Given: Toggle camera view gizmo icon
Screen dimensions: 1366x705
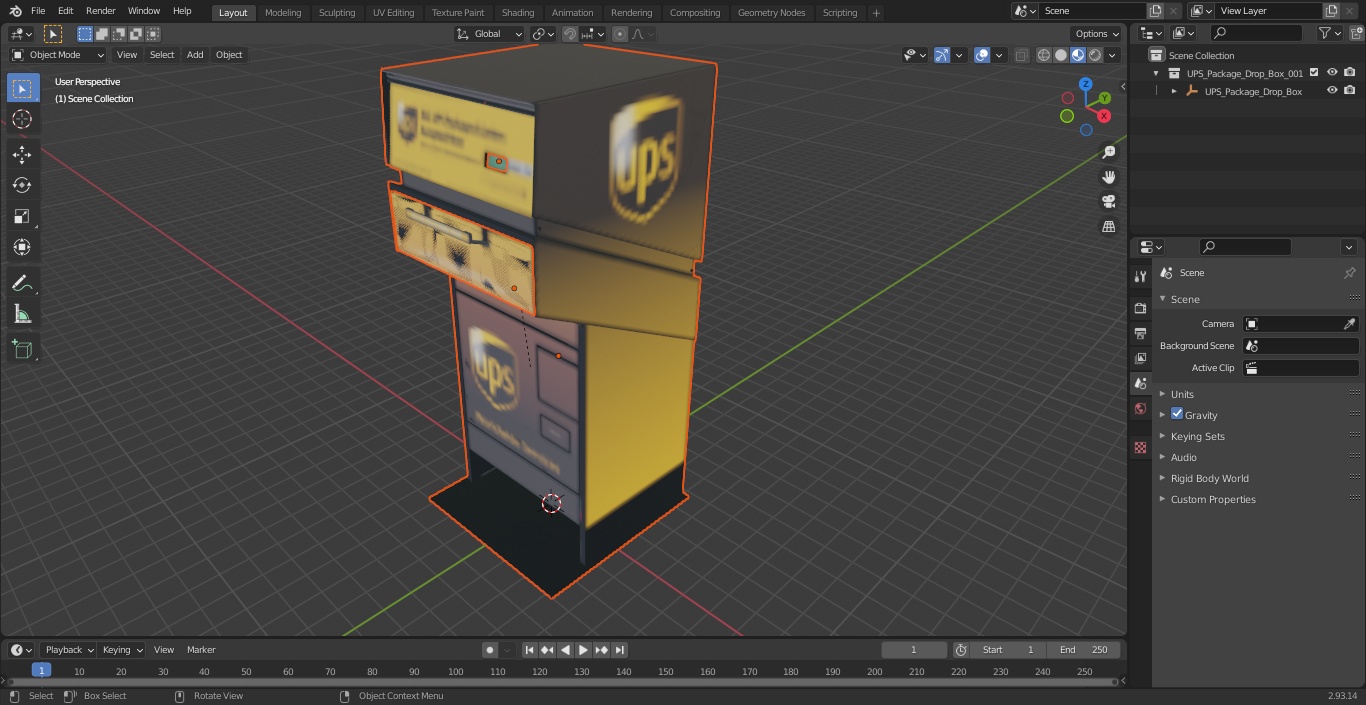Looking at the screenshot, I should (x=1108, y=202).
